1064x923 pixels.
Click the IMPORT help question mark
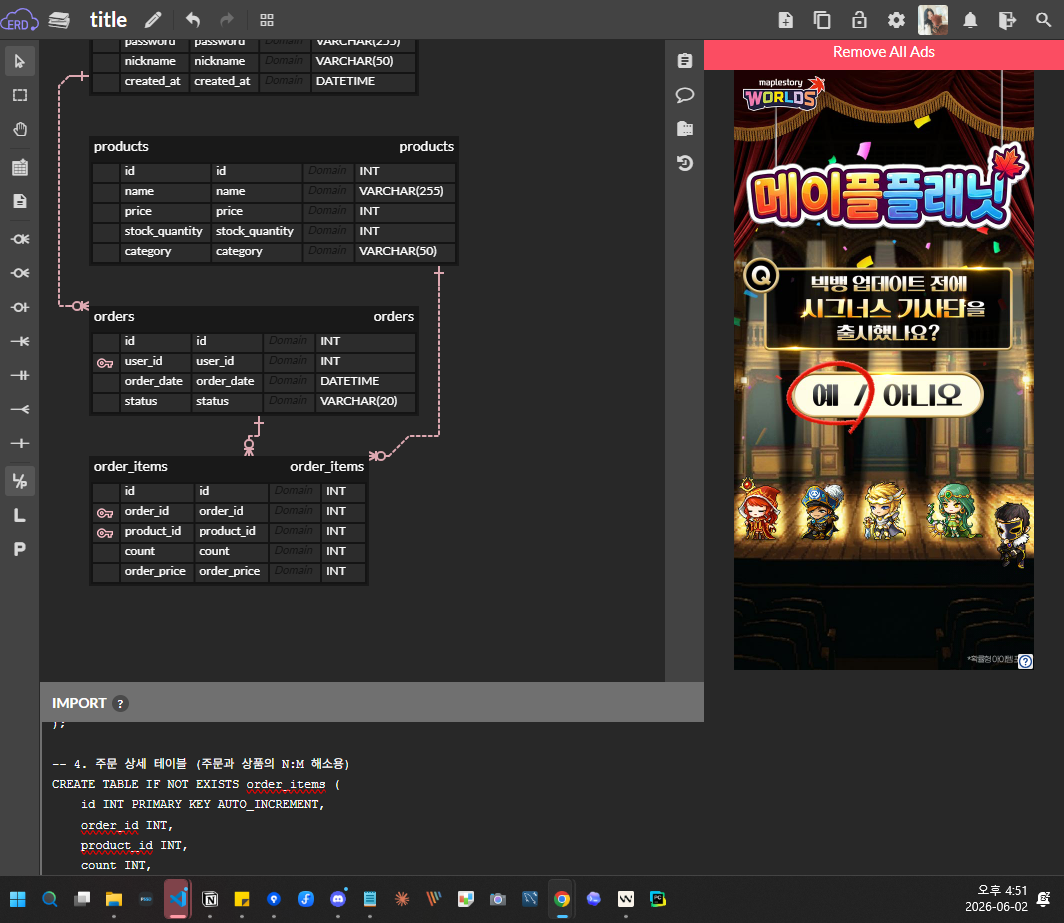pyautogui.click(x=120, y=704)
